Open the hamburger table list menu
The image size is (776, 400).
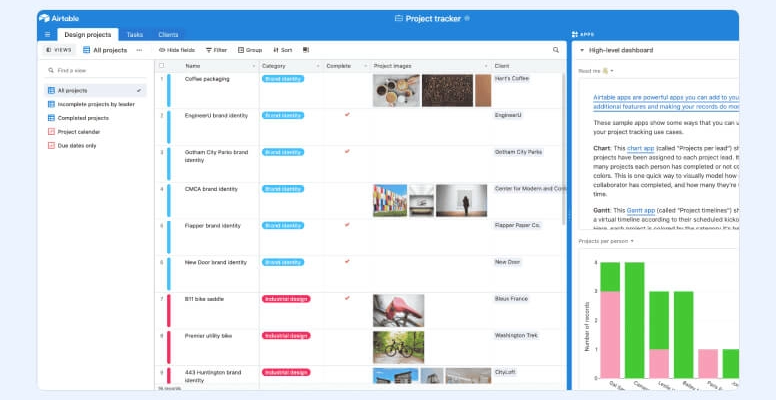coord(46,34)
